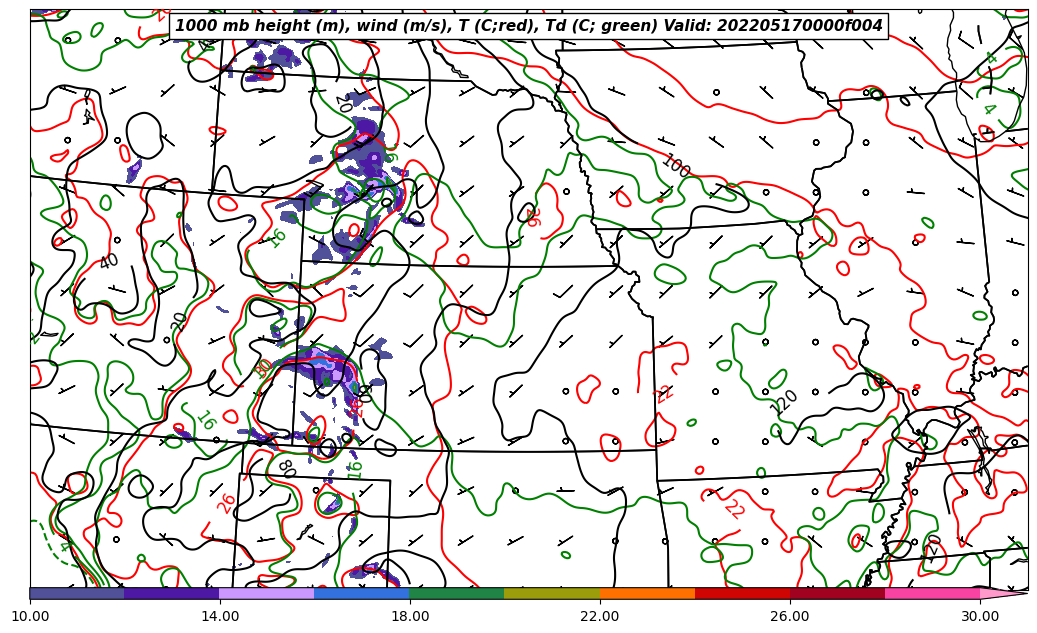Click the 26.00 colorbar tick label
Screen dimensions: 1037x633
point(790,616)
